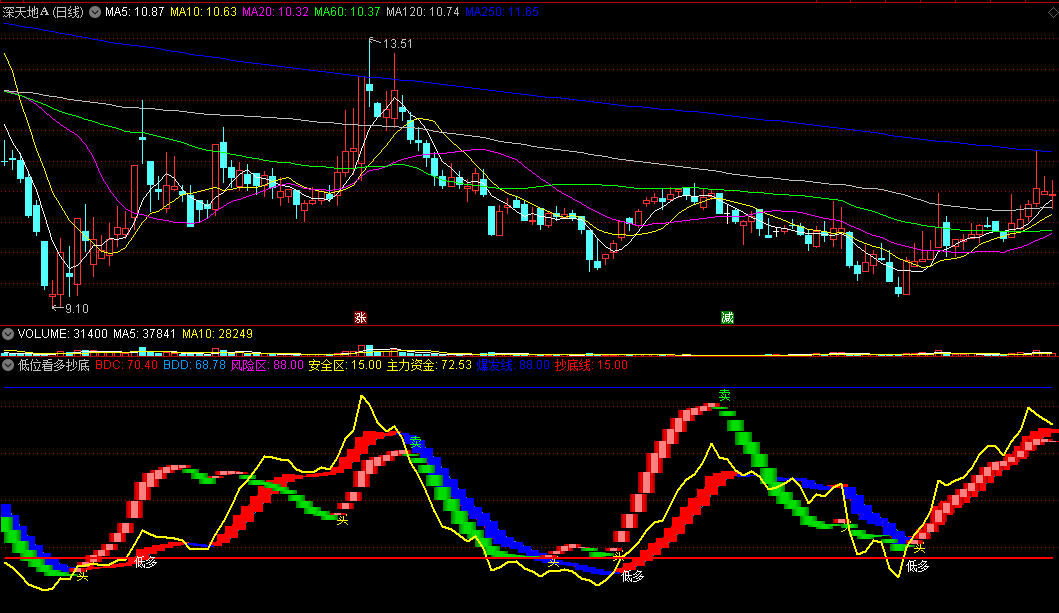Viewport: 1059px width, 613px height.
Task: Click the green 卖 signal at the highest indicator peak
Action: 725,396
